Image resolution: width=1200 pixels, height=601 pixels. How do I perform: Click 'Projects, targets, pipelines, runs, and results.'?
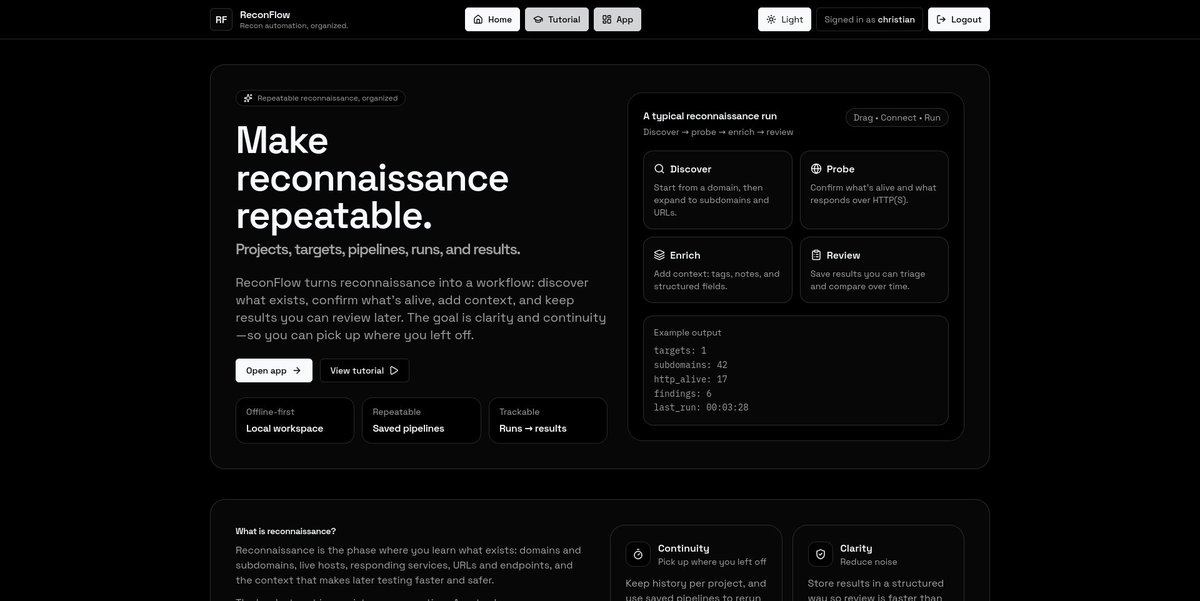point(378,249)
